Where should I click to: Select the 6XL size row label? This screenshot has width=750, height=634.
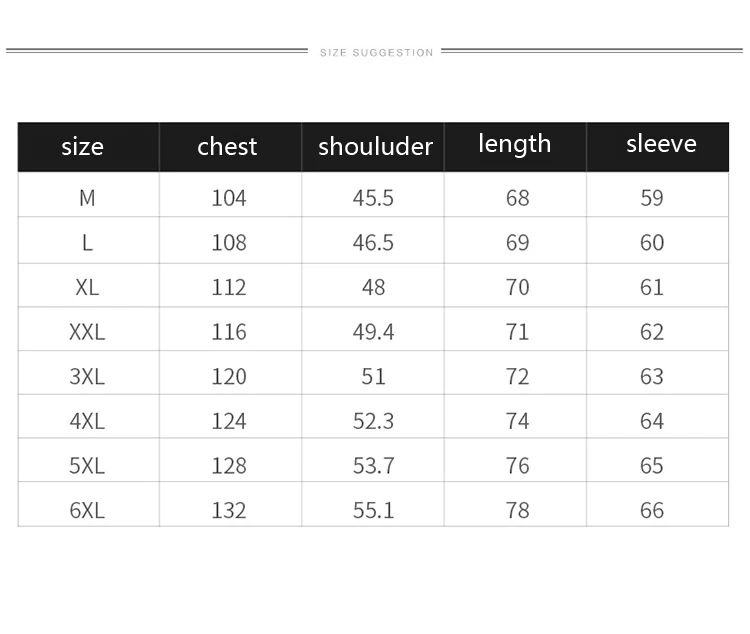pyautogui.click(x=87, y=510)
